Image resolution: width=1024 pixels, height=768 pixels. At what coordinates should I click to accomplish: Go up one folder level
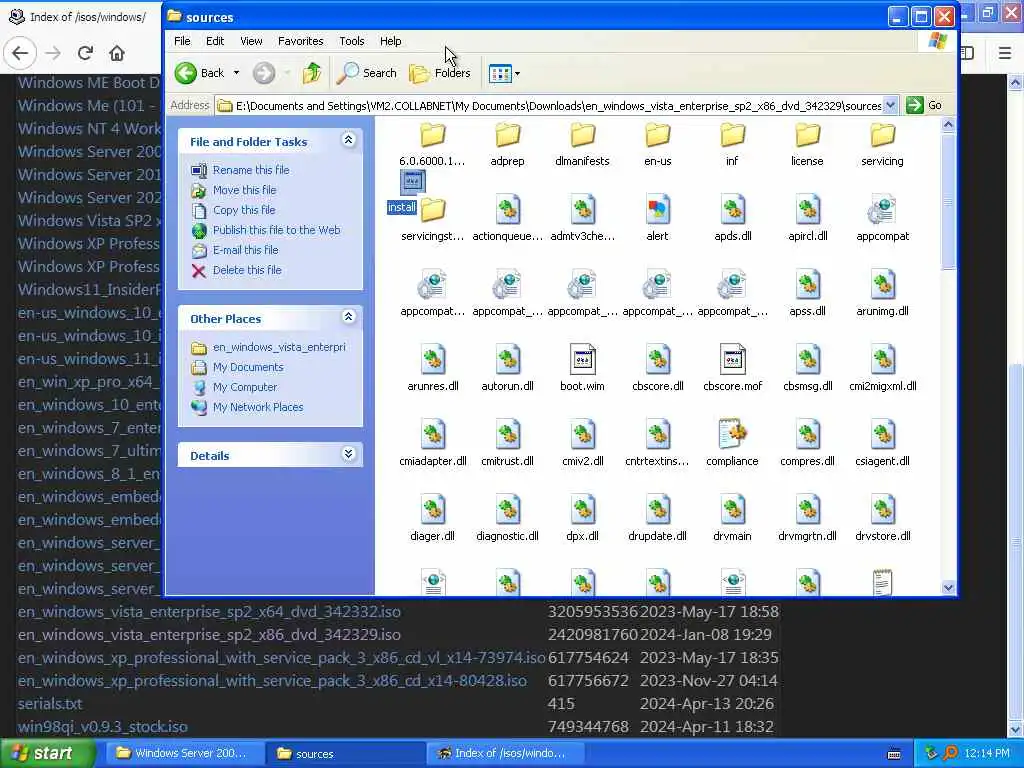coord(312,73)
